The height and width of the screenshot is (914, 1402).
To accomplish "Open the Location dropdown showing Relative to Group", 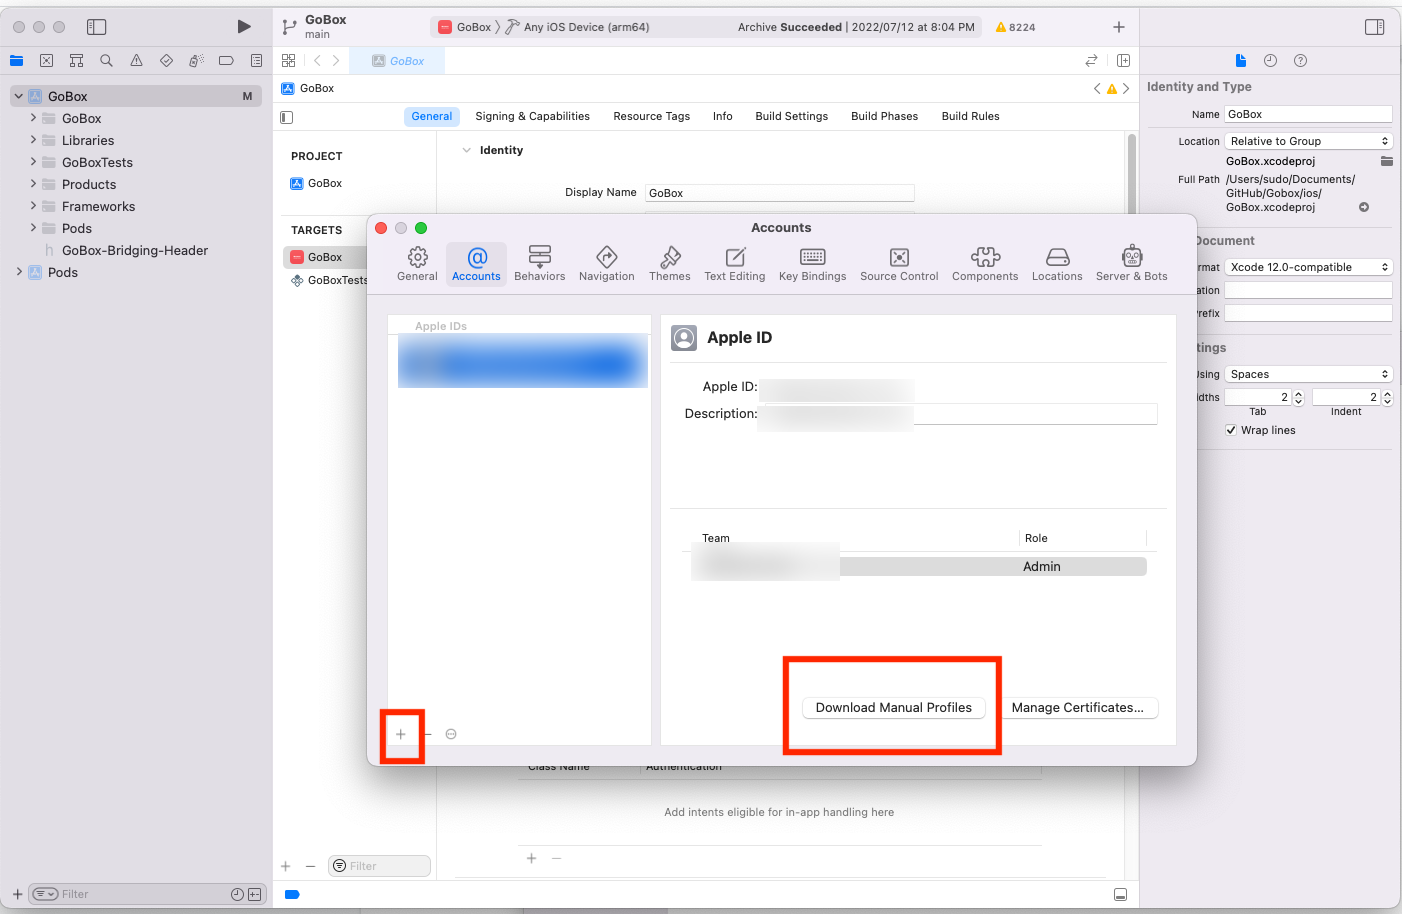I will point(1308,141).
